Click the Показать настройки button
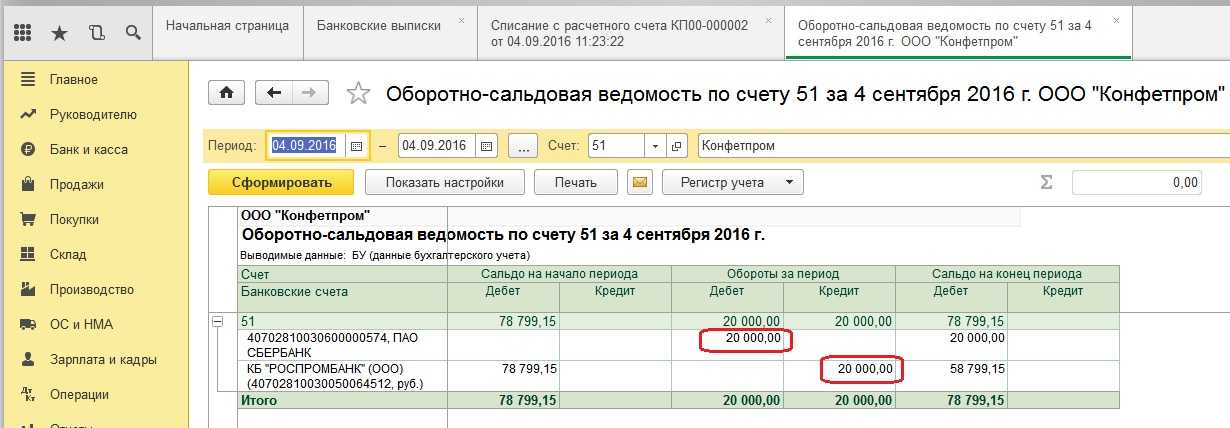Screen dimensions: 1230x428 click(x=443, y=182)
